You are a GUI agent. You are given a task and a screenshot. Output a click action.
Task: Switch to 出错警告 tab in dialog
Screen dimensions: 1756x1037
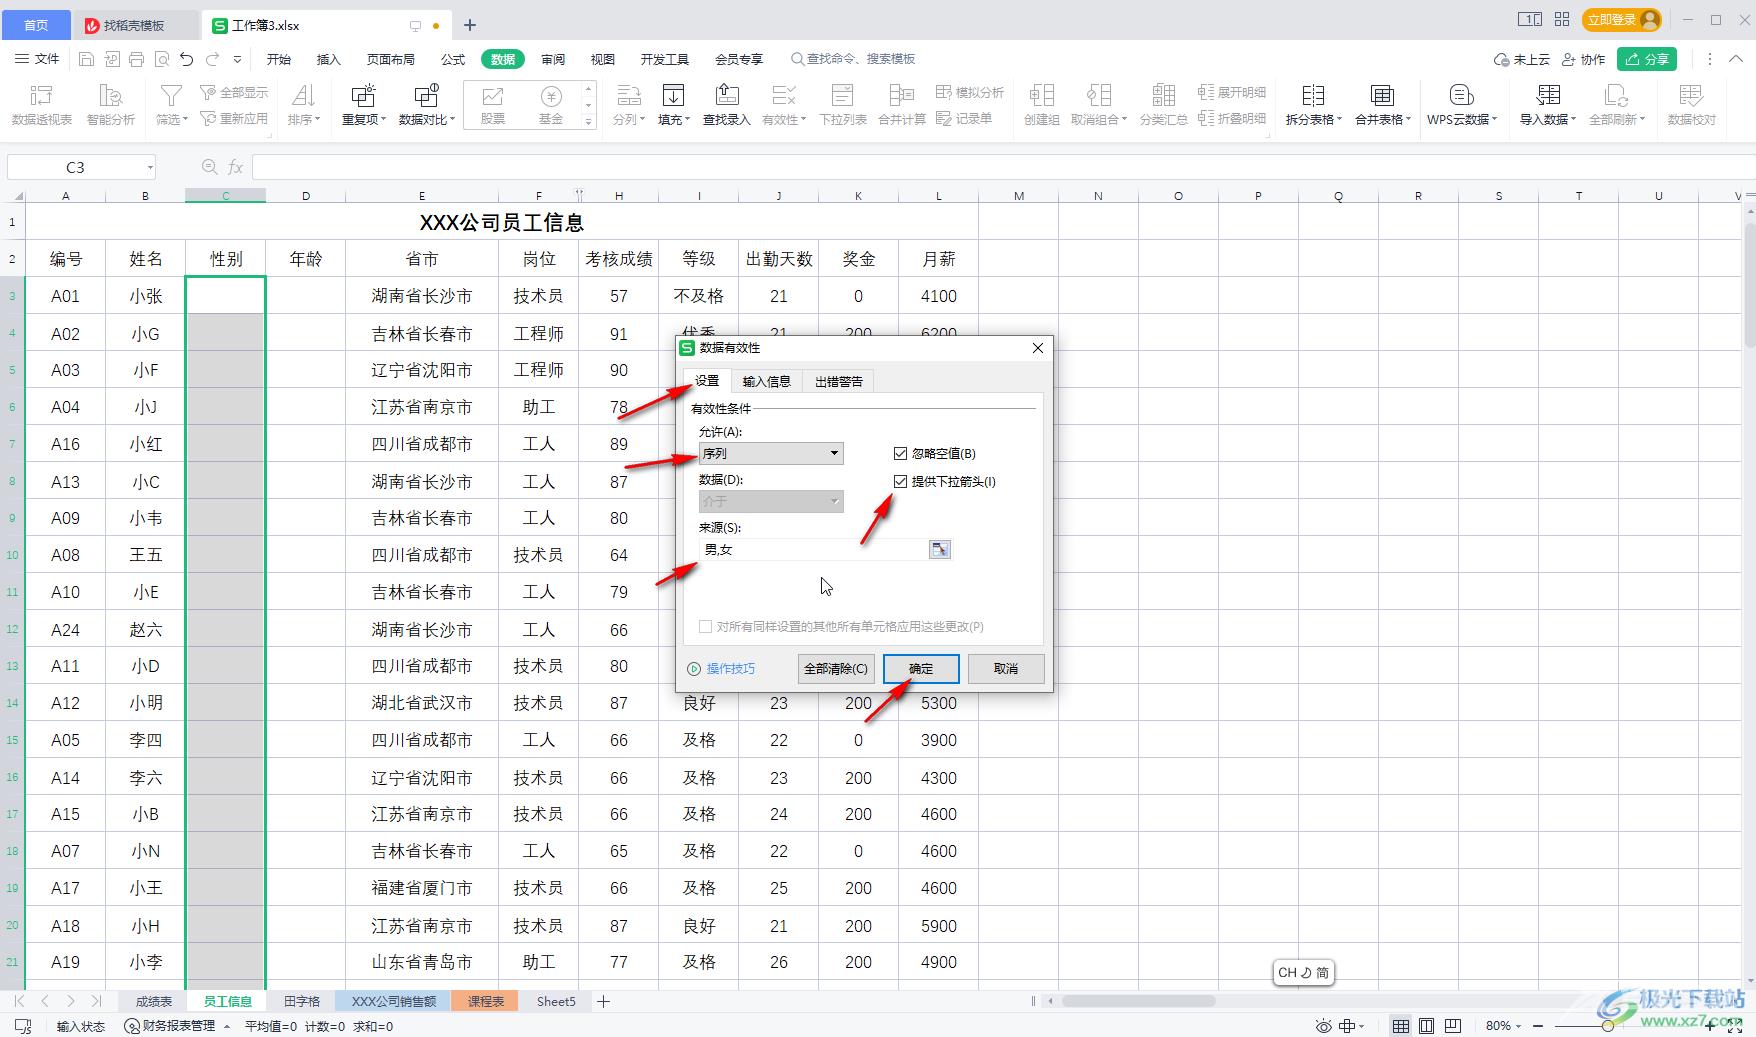(838, 381)
